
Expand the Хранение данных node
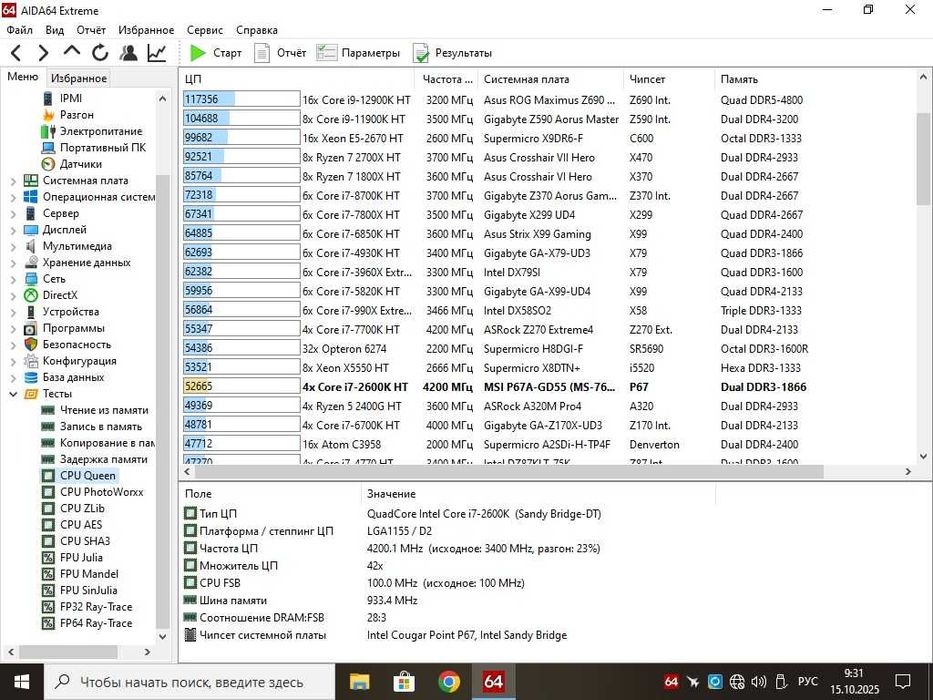(x=13, y=262)
